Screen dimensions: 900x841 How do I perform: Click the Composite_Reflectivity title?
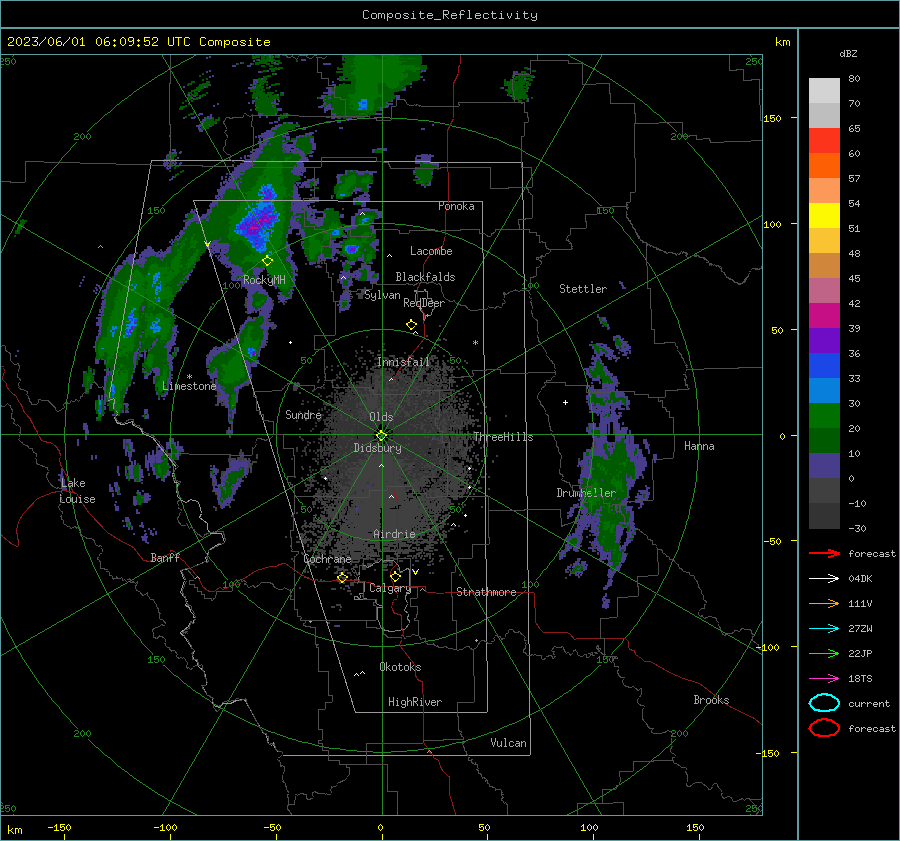point(449,15)
